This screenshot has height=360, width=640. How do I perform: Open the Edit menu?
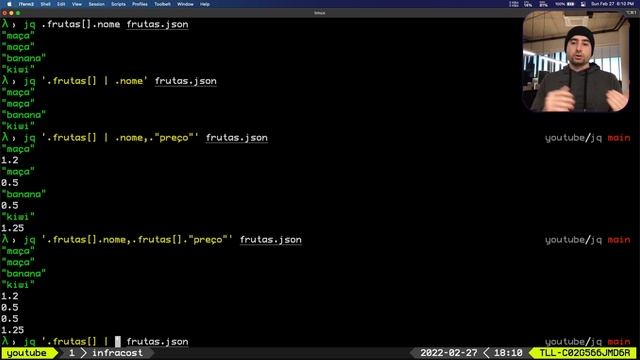[x=61, y=4]
